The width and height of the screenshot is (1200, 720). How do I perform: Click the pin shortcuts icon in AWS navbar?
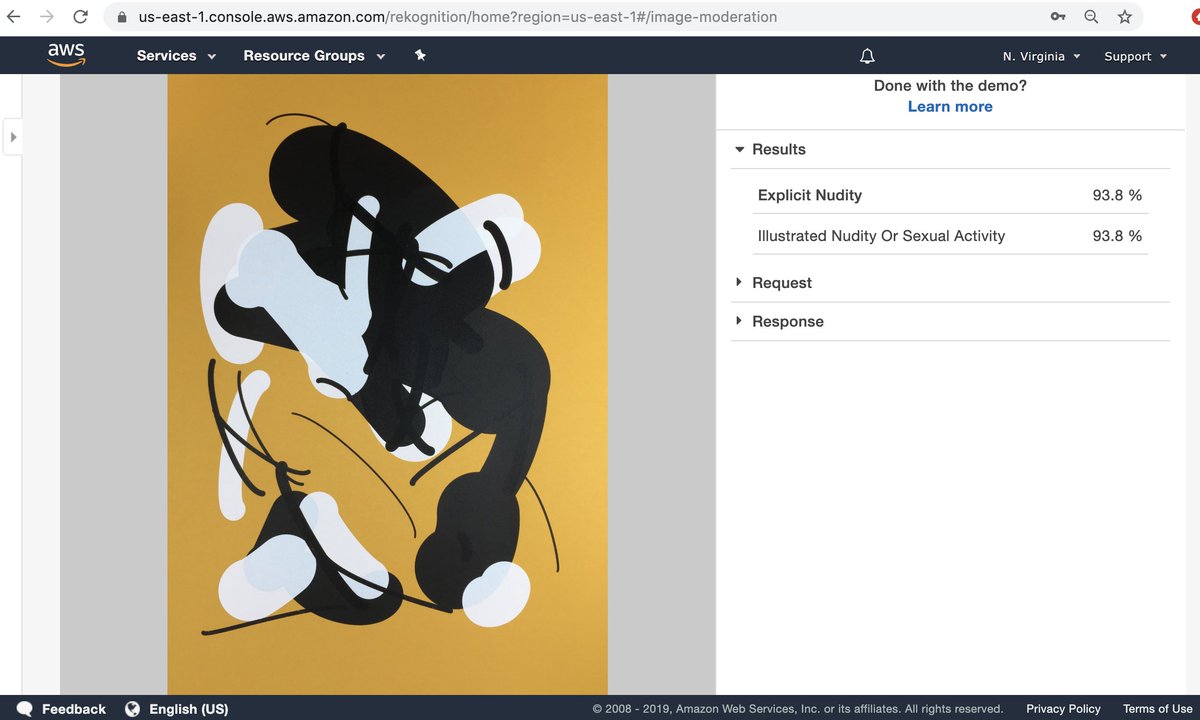[x=420, y=55]
